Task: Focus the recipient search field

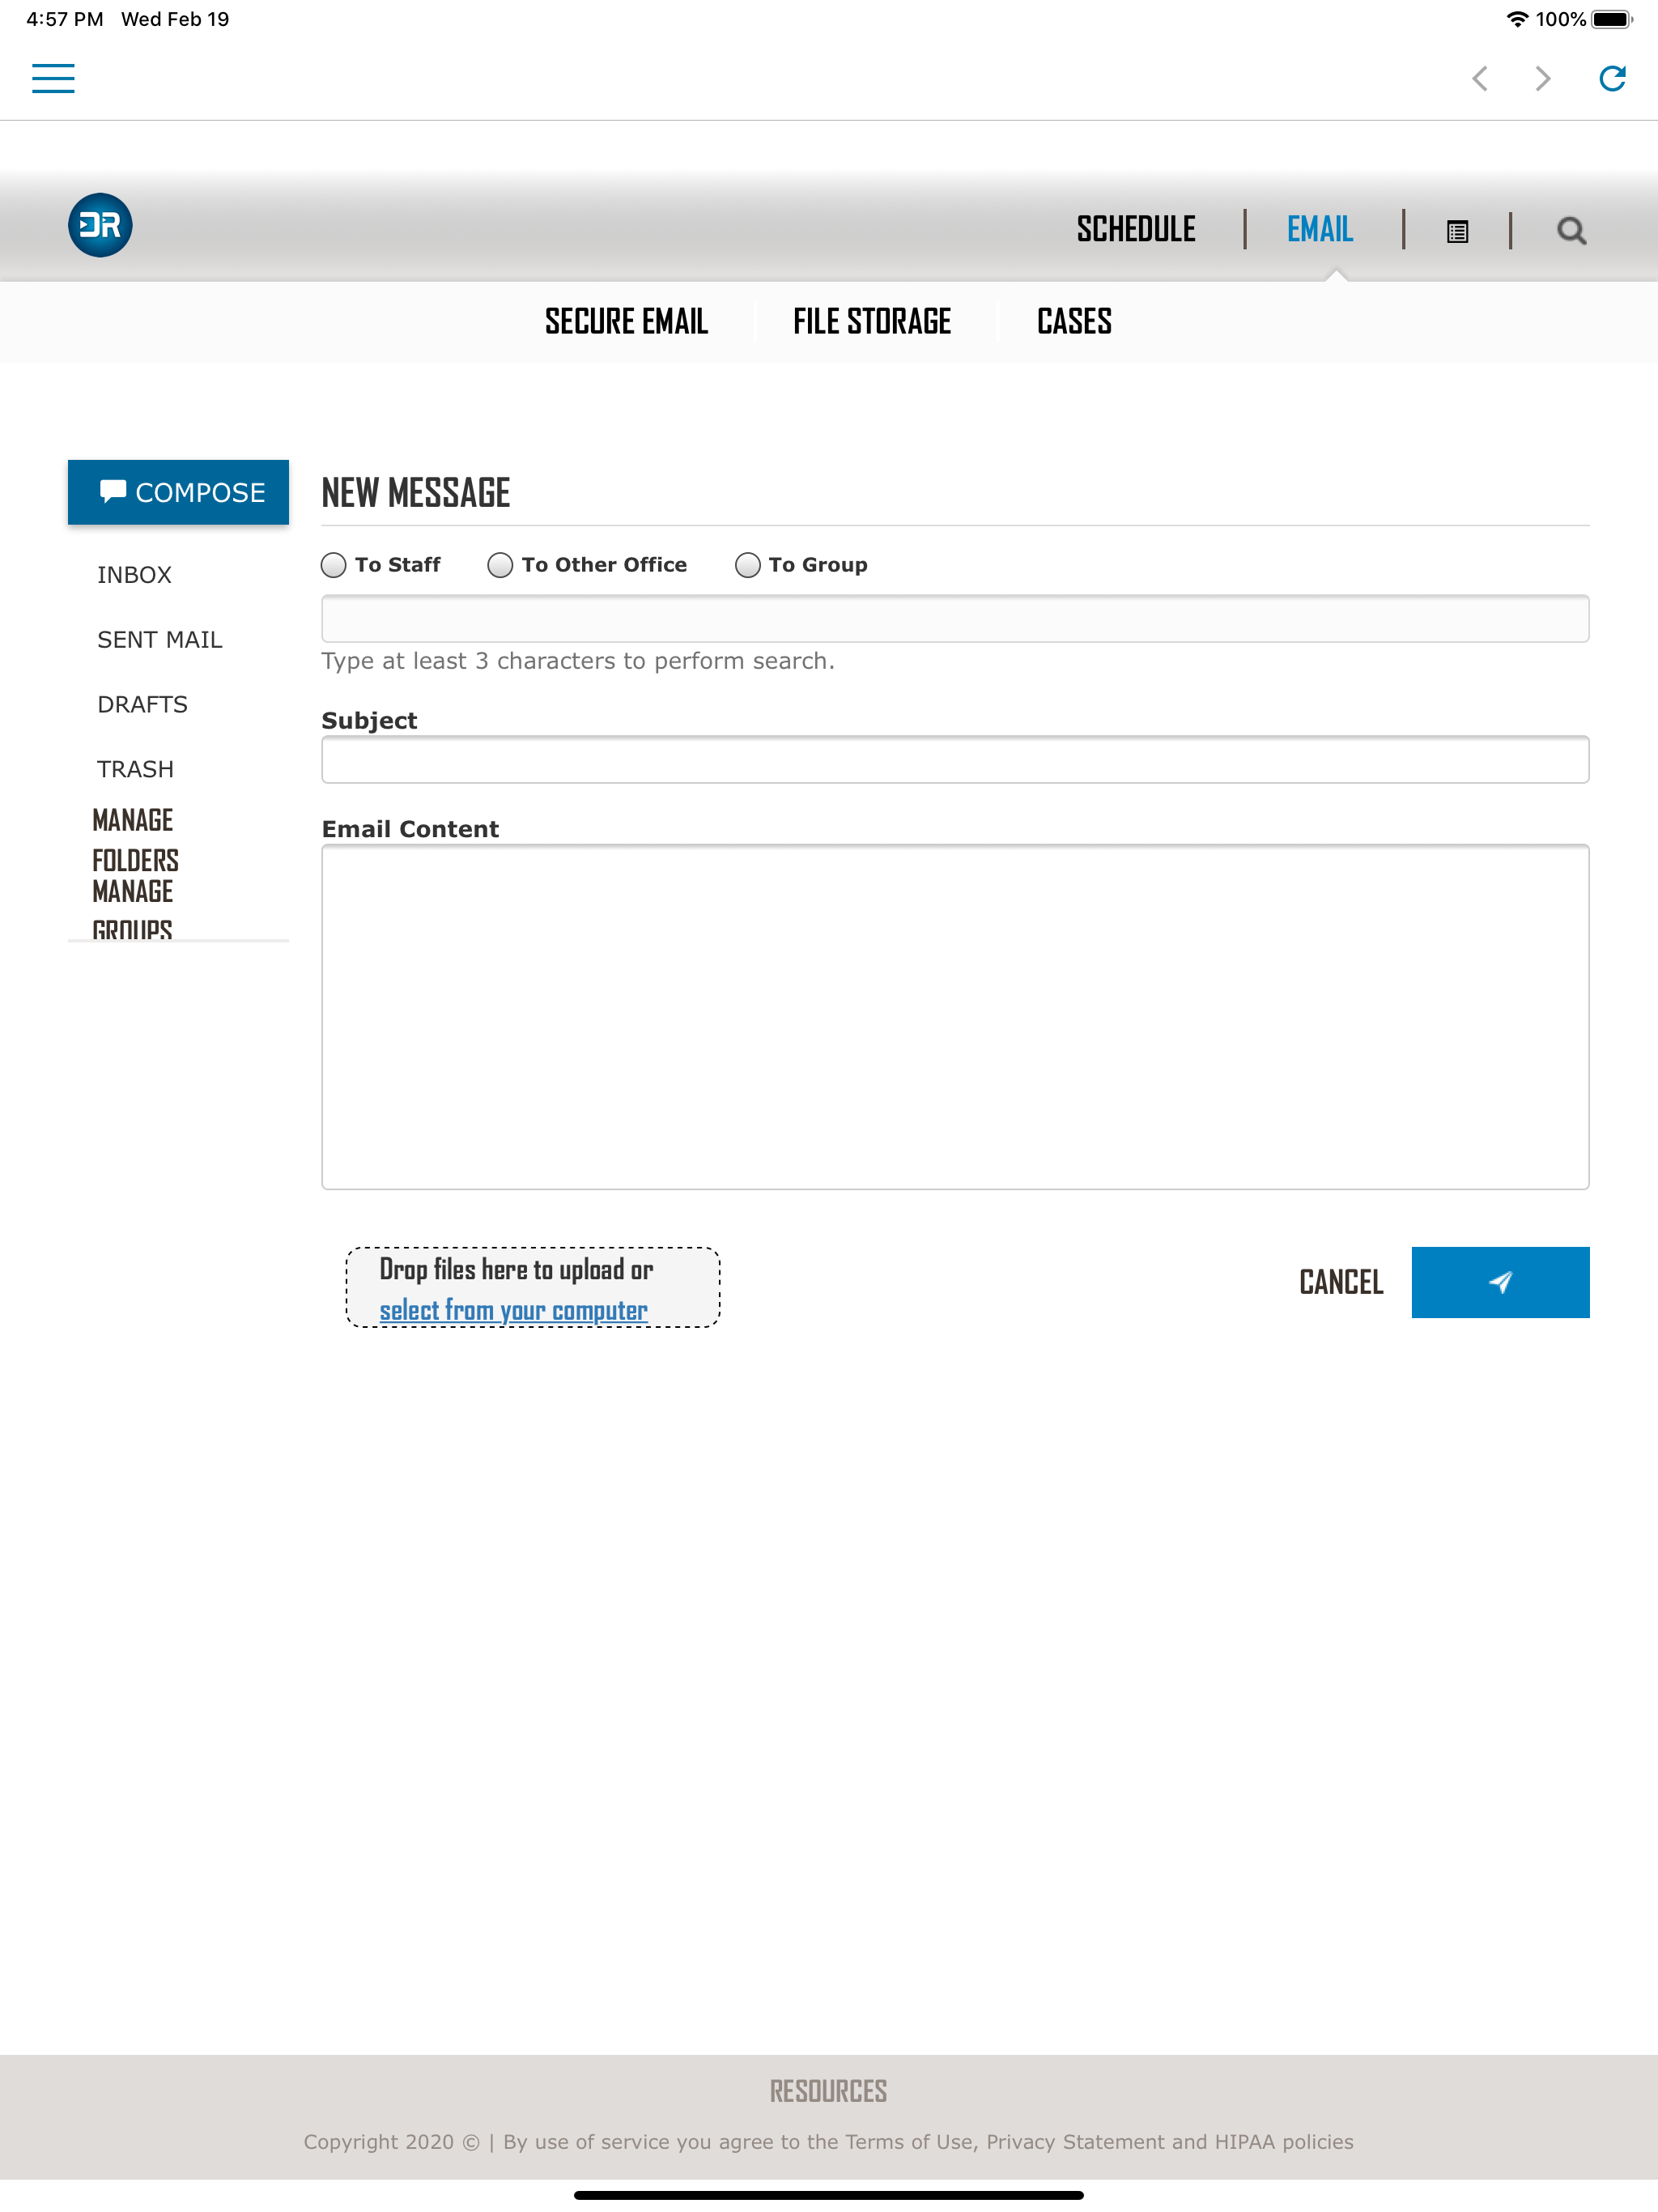Action: (x=955, y=619)
